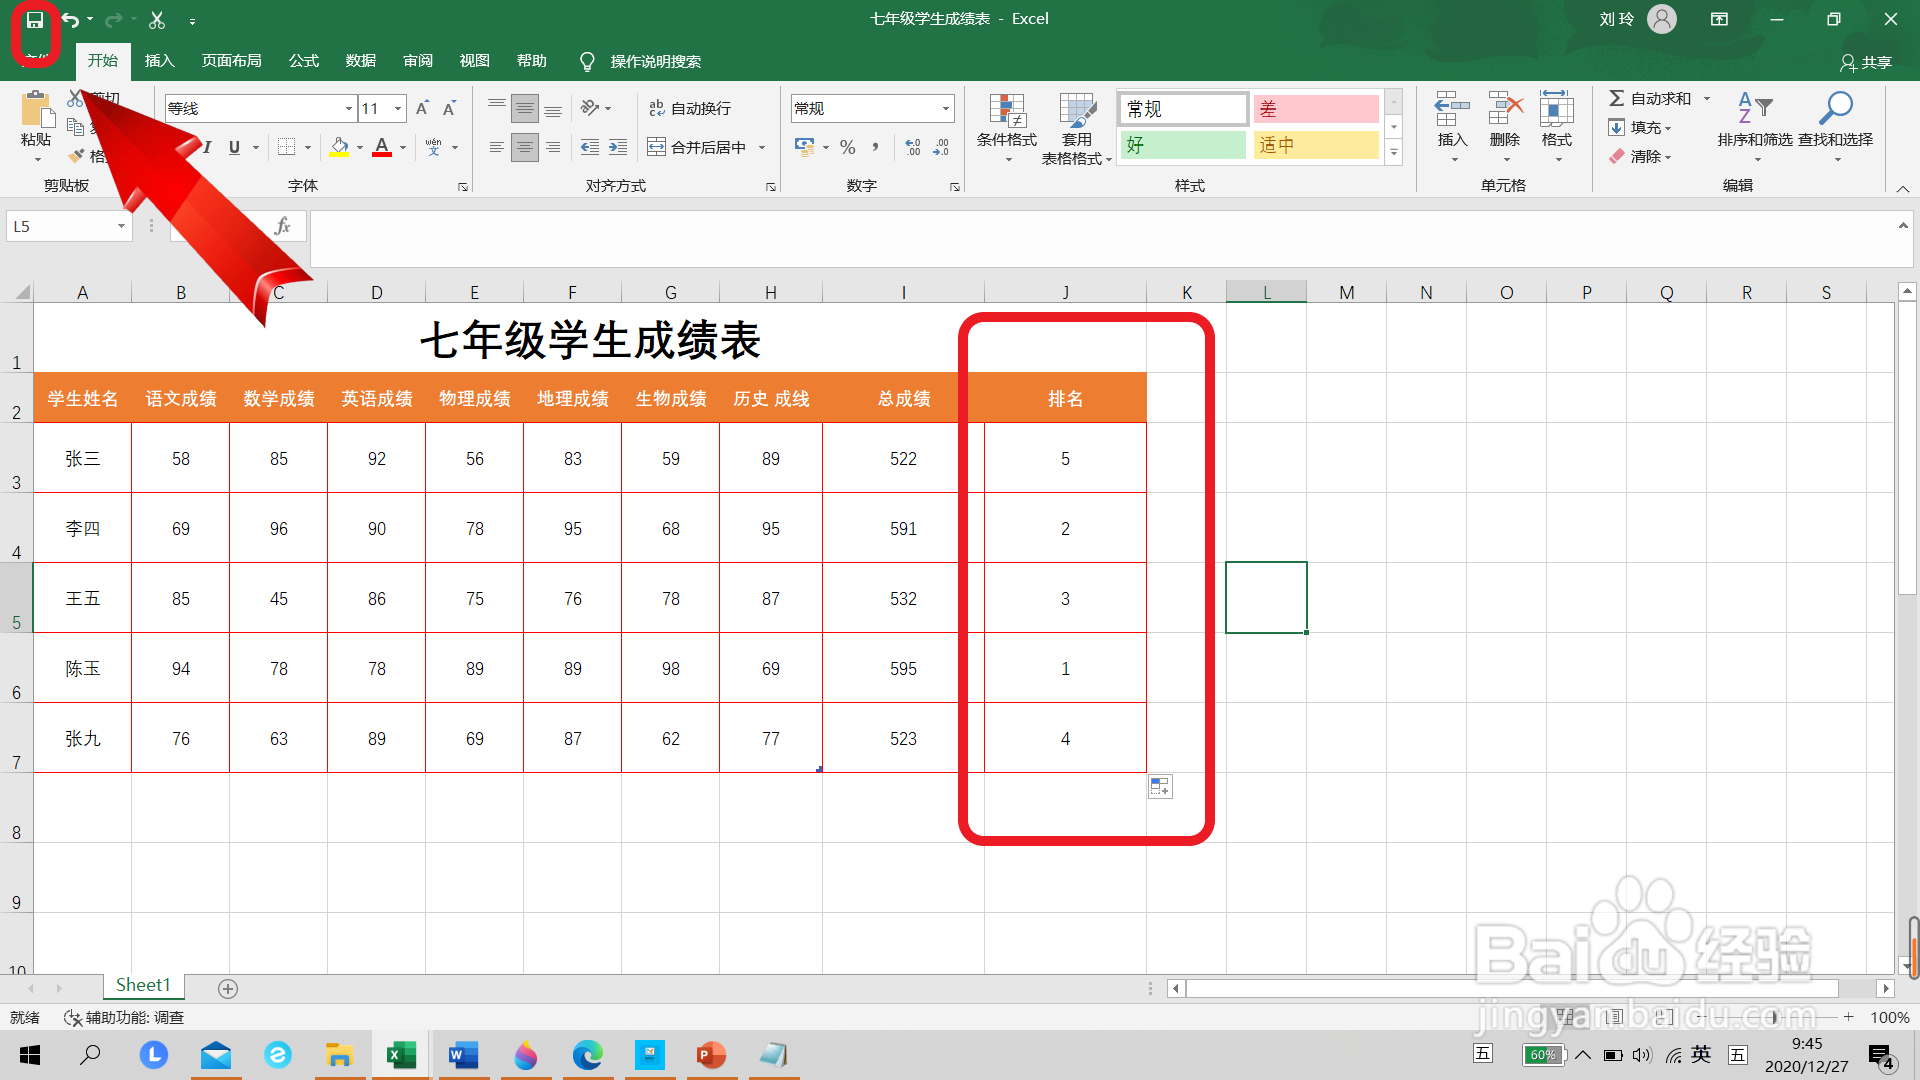The image size is (1920, 1080).
Task: Switch to the 审阅 (Review) tab
Action: click(x=418, y=61)
